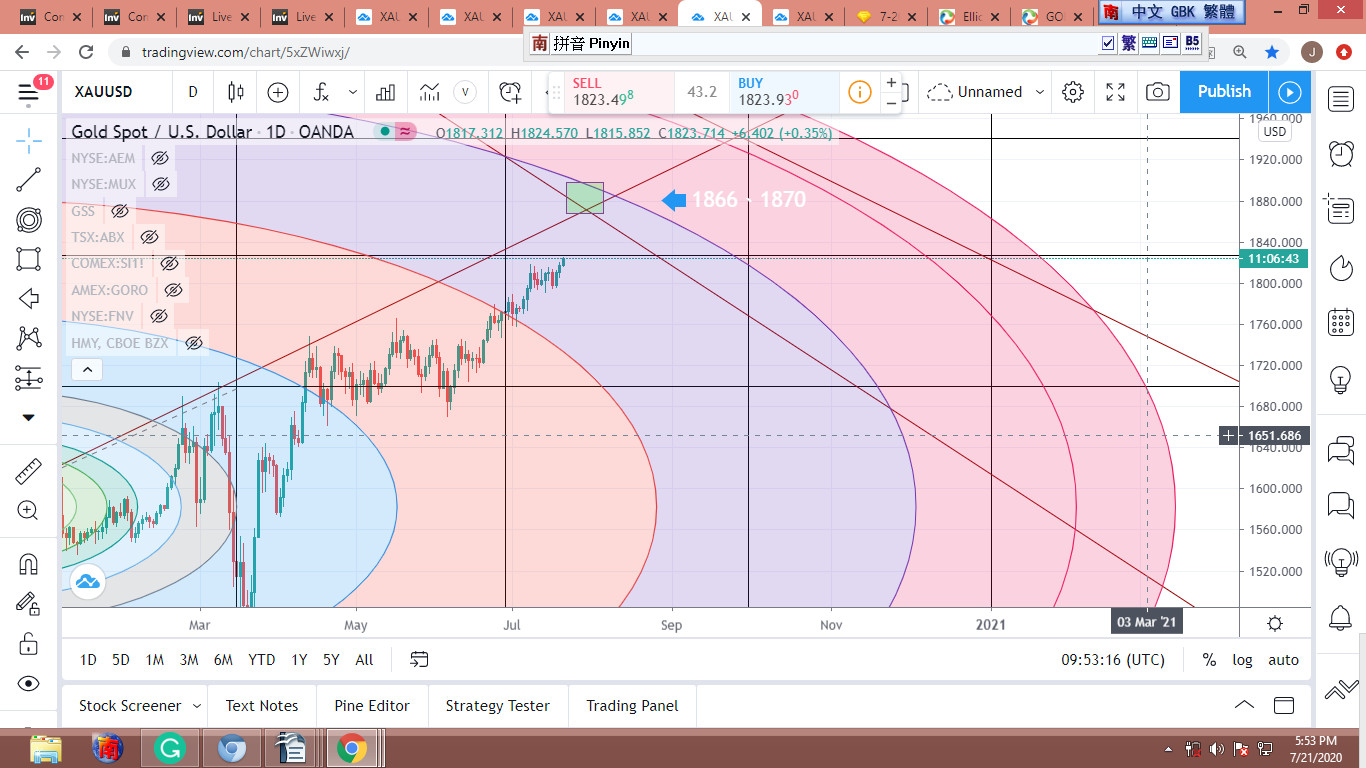Set time range to 6M
The height and width of the screenshot is (768, 1366).
223,660
